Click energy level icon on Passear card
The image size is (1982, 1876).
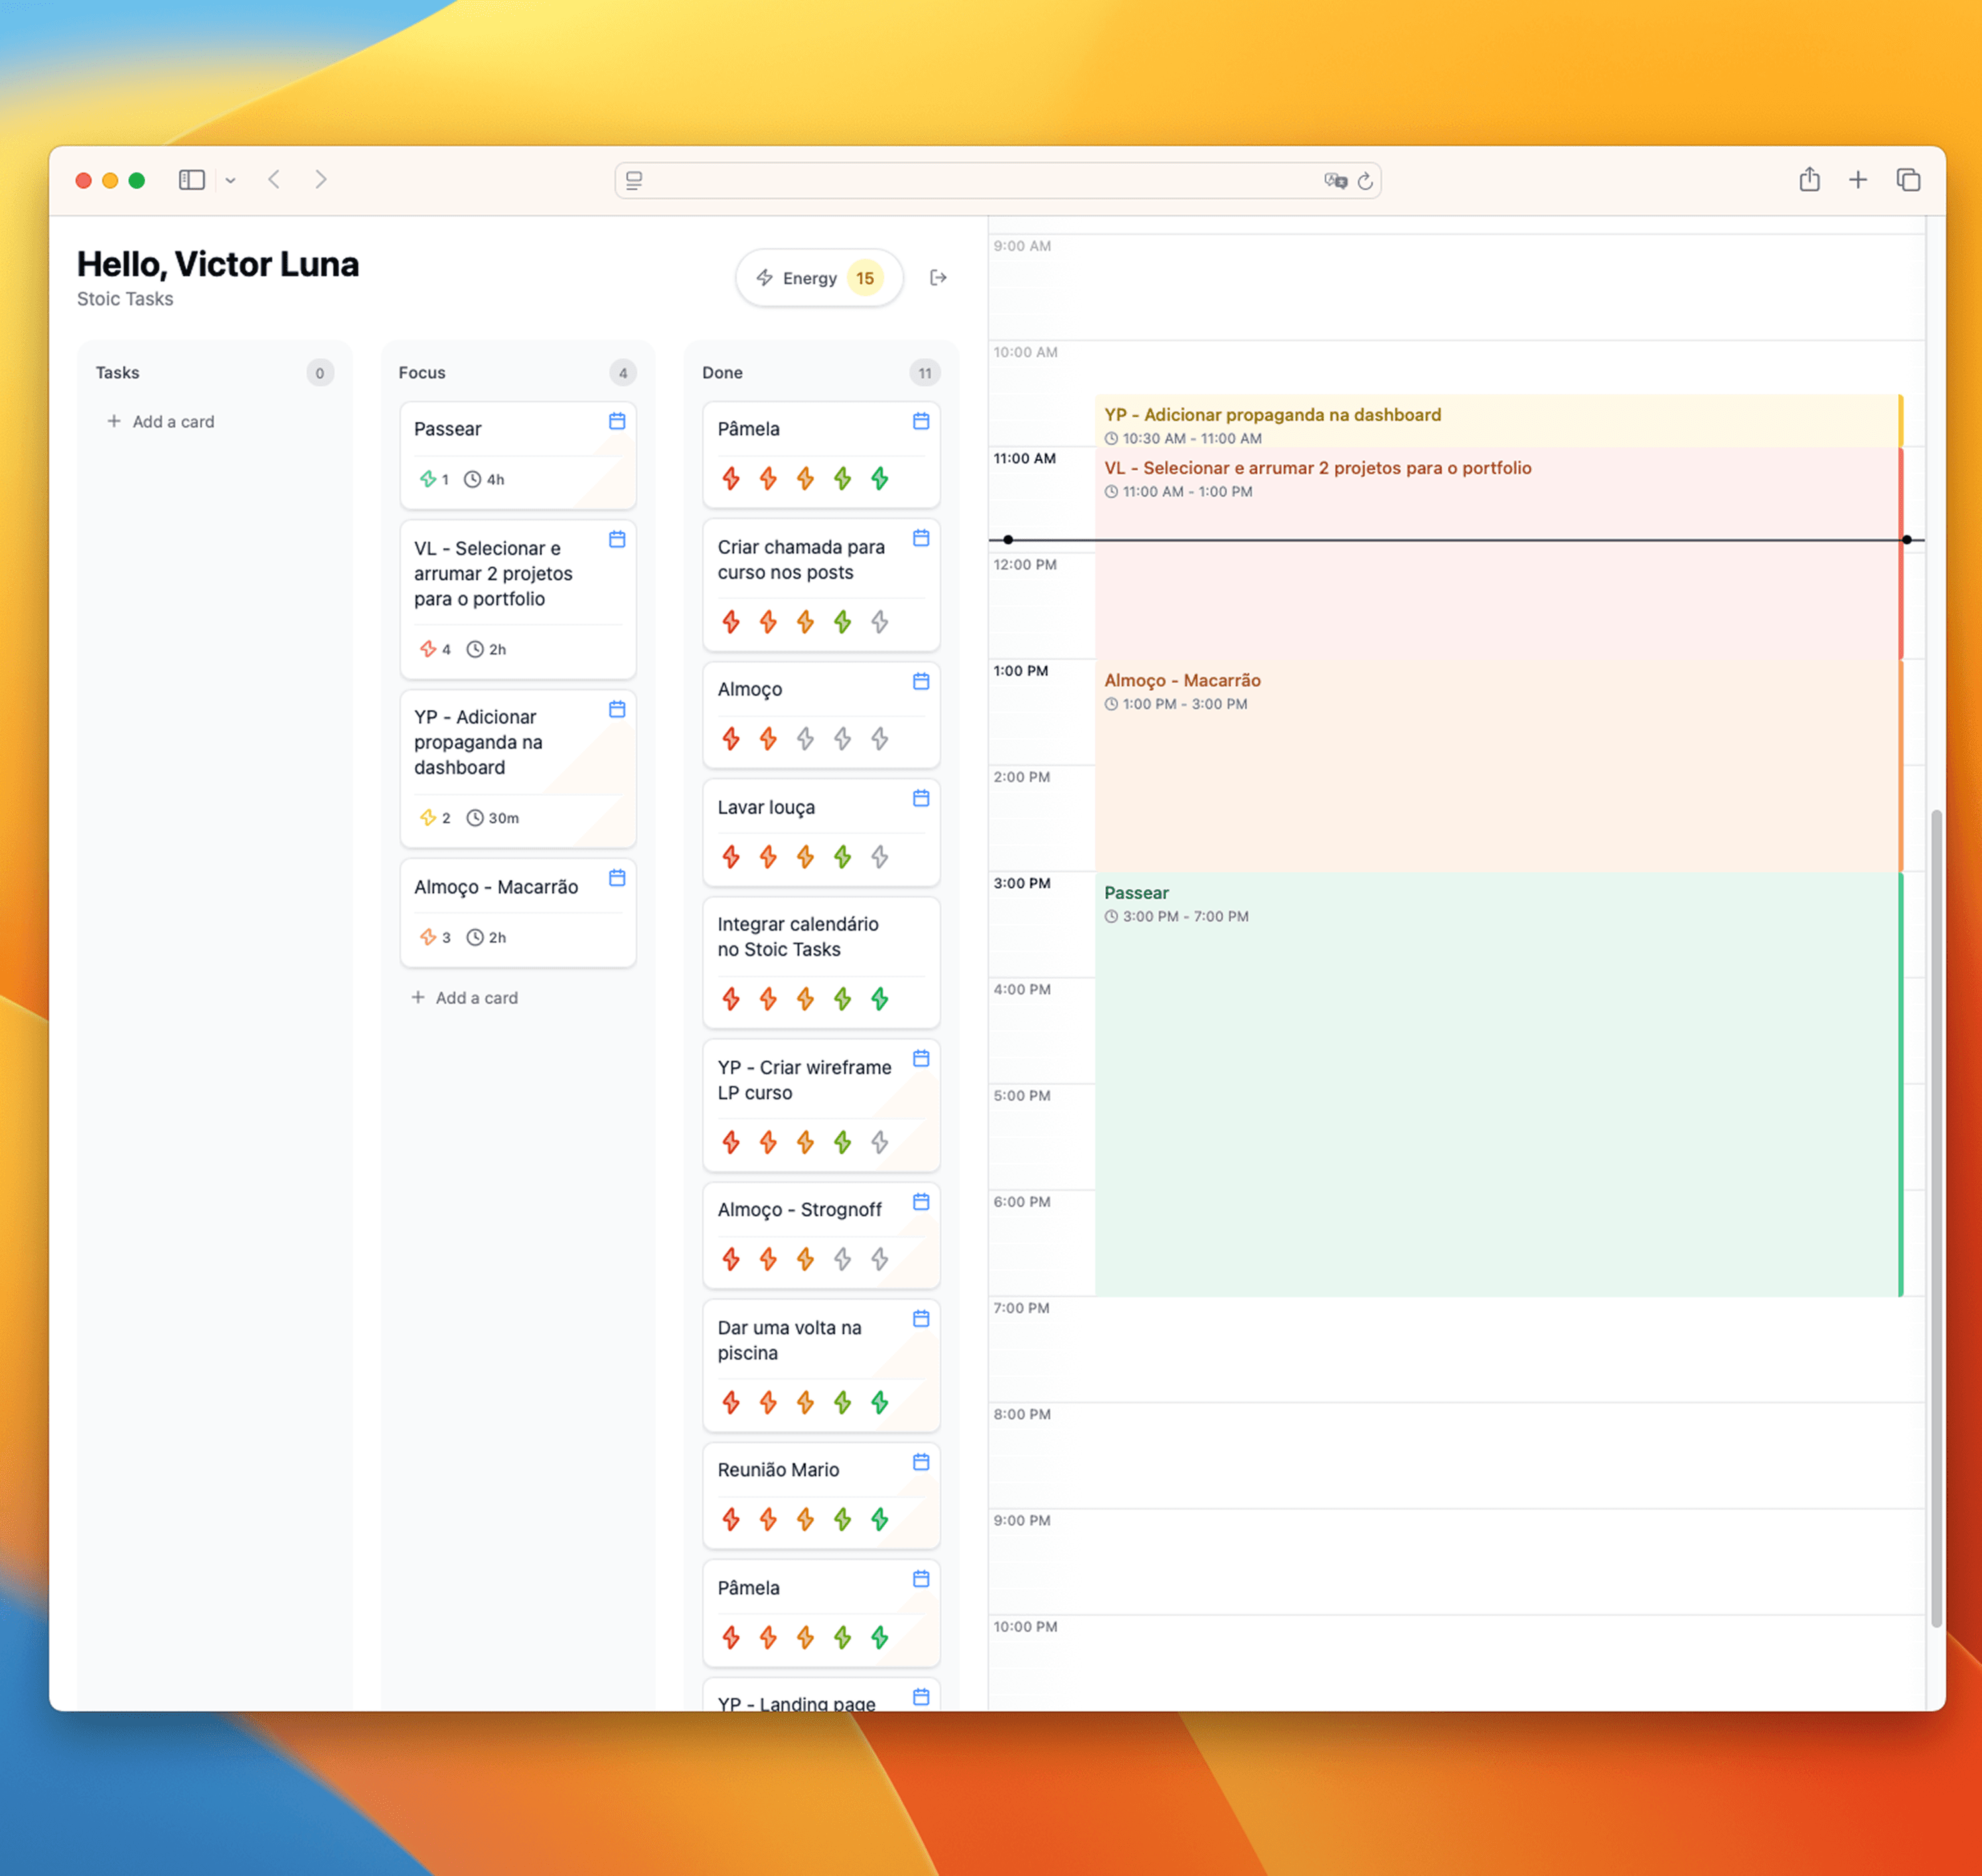[428, 479]
